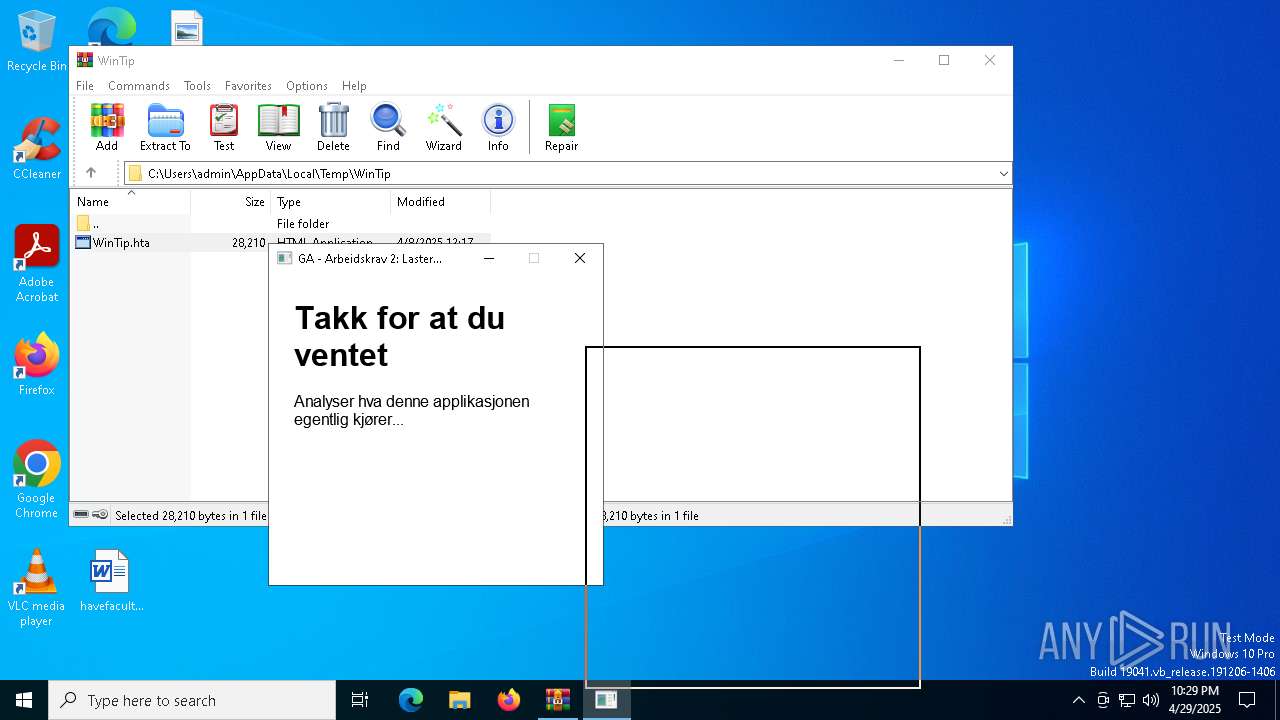Viewport: 1280px width, 720px height.
Task: Sort by the Size column header
Action: 230,202
